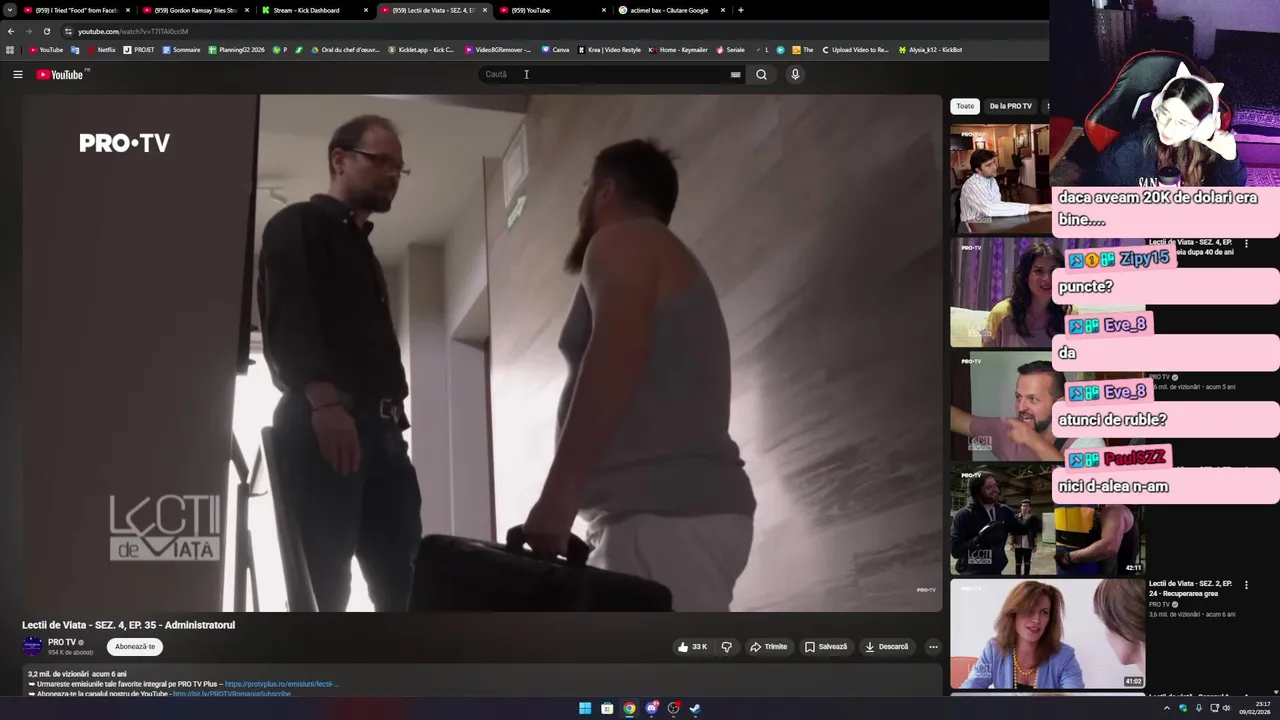Image resolution: width=1280 pixels, height=720 pixels.
Task: Open Discord from the taskbar
Action: coord(651,708)
